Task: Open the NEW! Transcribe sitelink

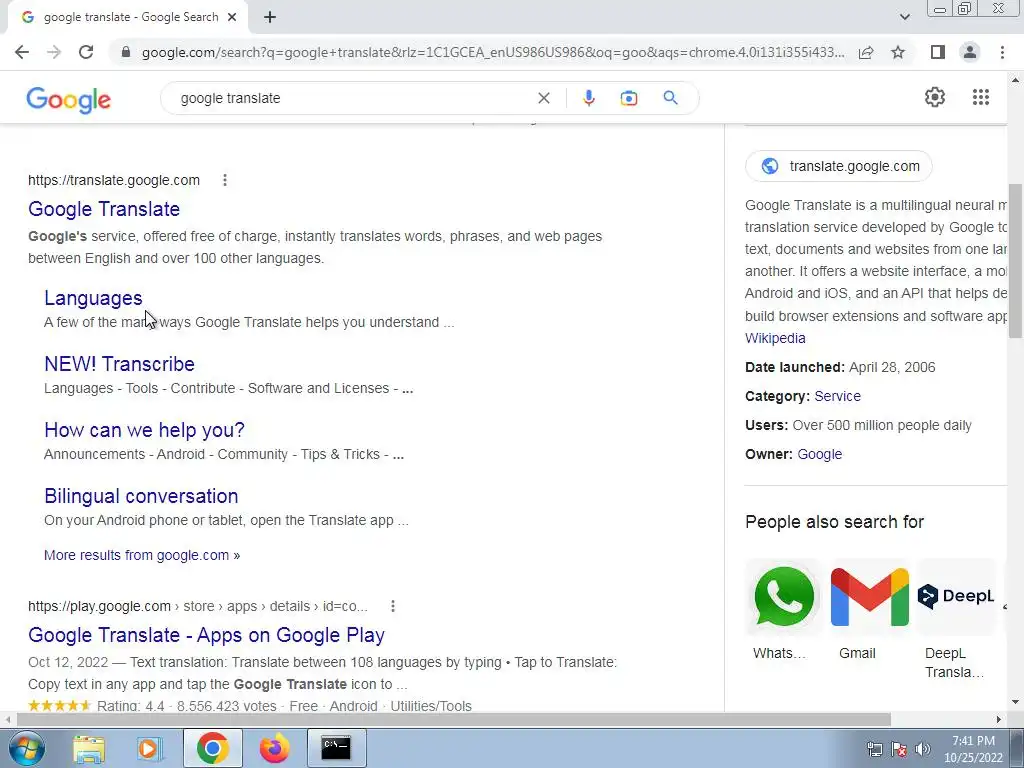Action: click(120, 364)
